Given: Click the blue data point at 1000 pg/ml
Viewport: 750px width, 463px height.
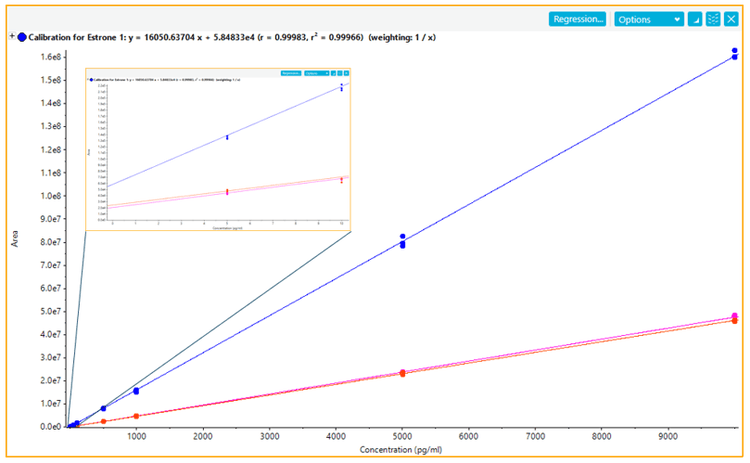Looking at the screenshot, I should (136, 390).
